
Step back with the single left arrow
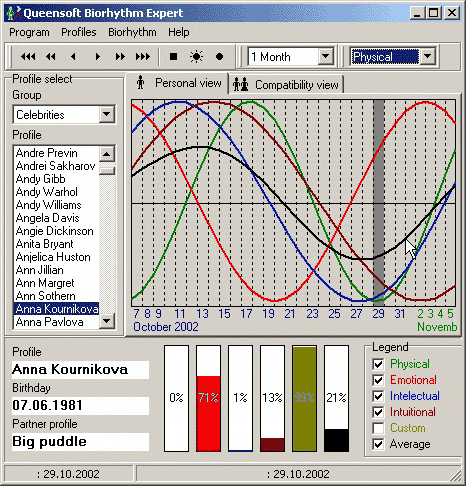pyautogui.click(x=73, y=57)
